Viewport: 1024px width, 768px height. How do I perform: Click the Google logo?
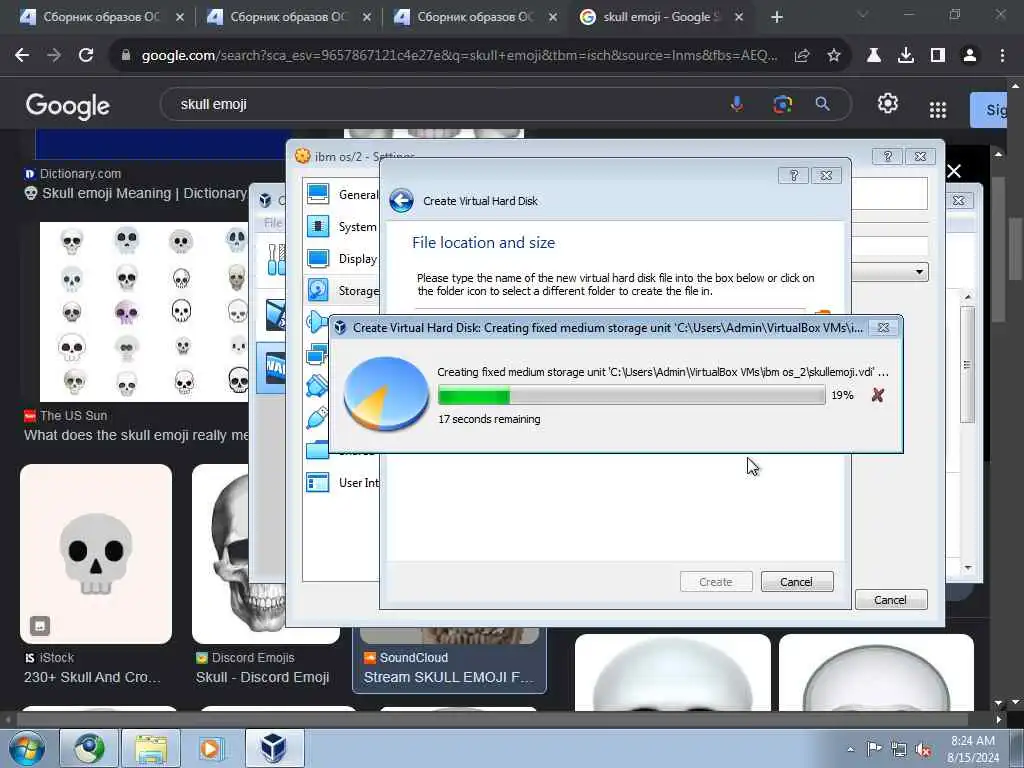[68, 105]
